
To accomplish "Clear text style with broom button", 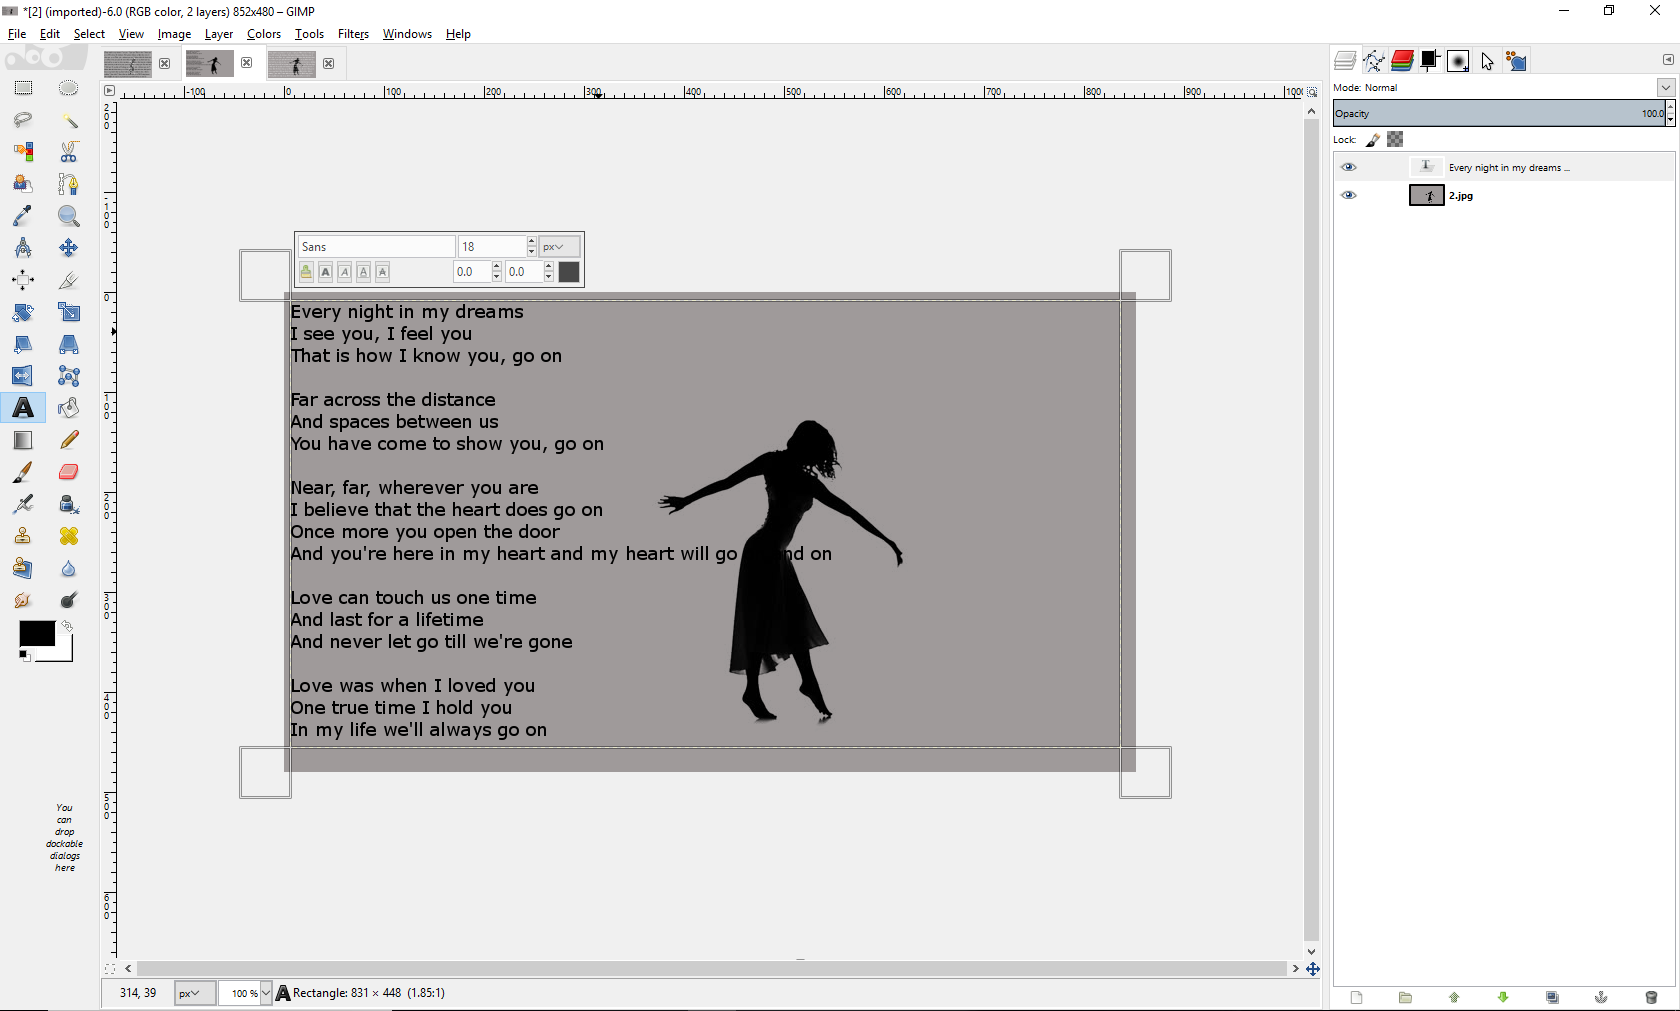I will (x=306, y=272).
